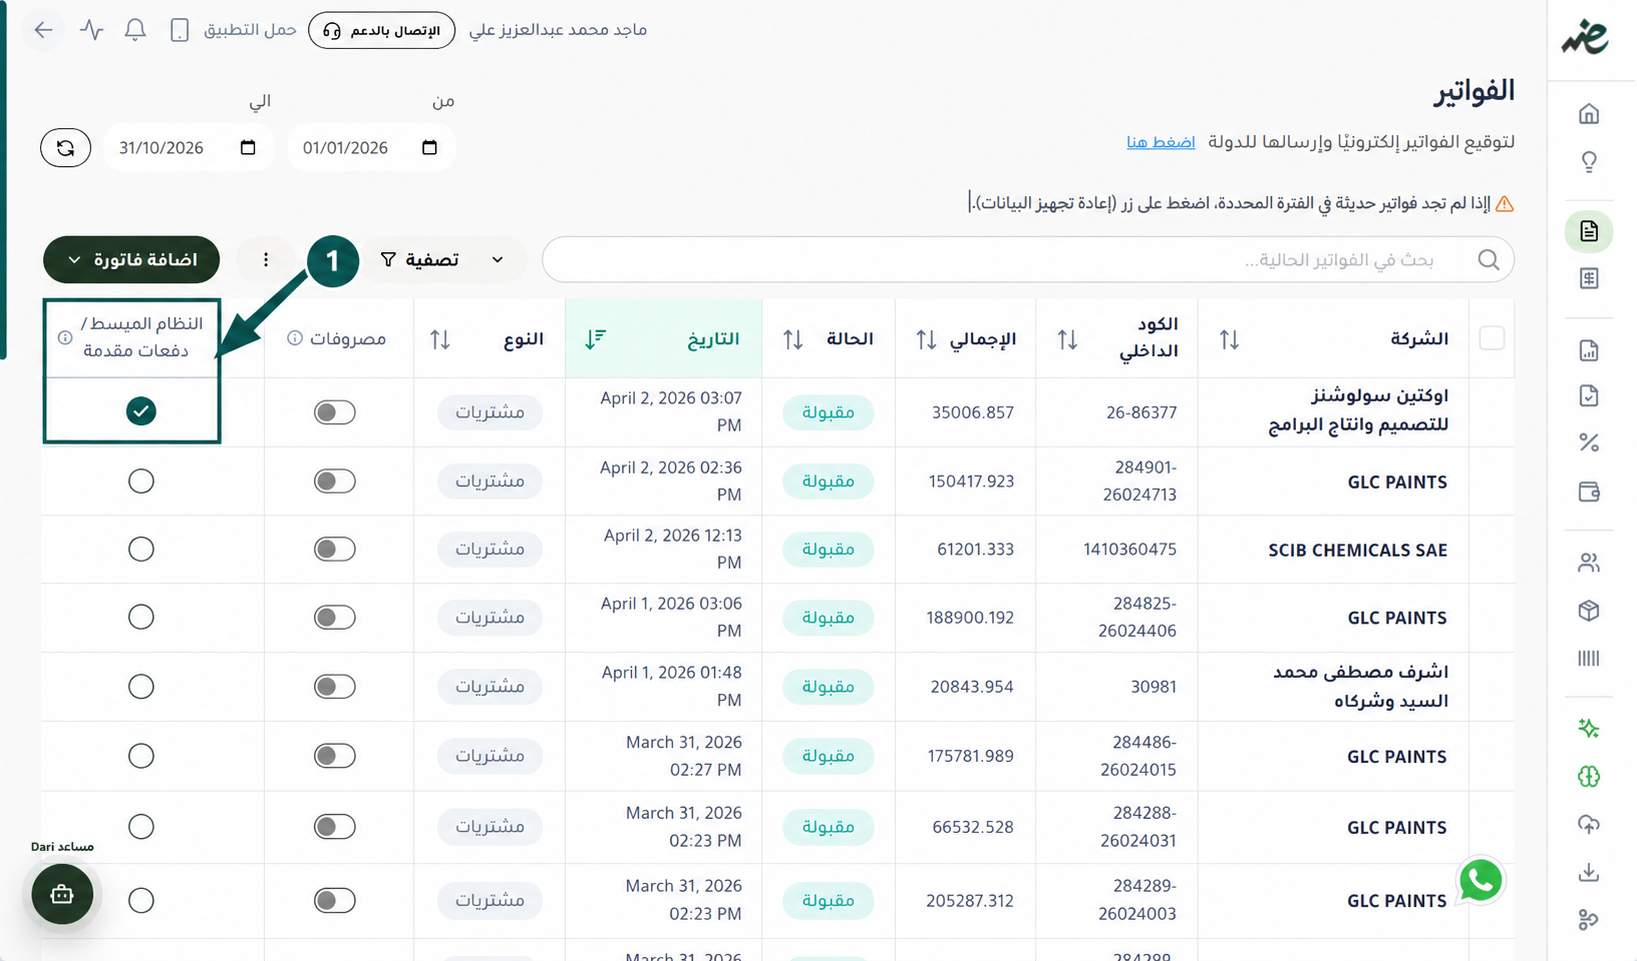Open calendar picker for the من date field
Screen dimensions: 1637x961
(429, 148)
